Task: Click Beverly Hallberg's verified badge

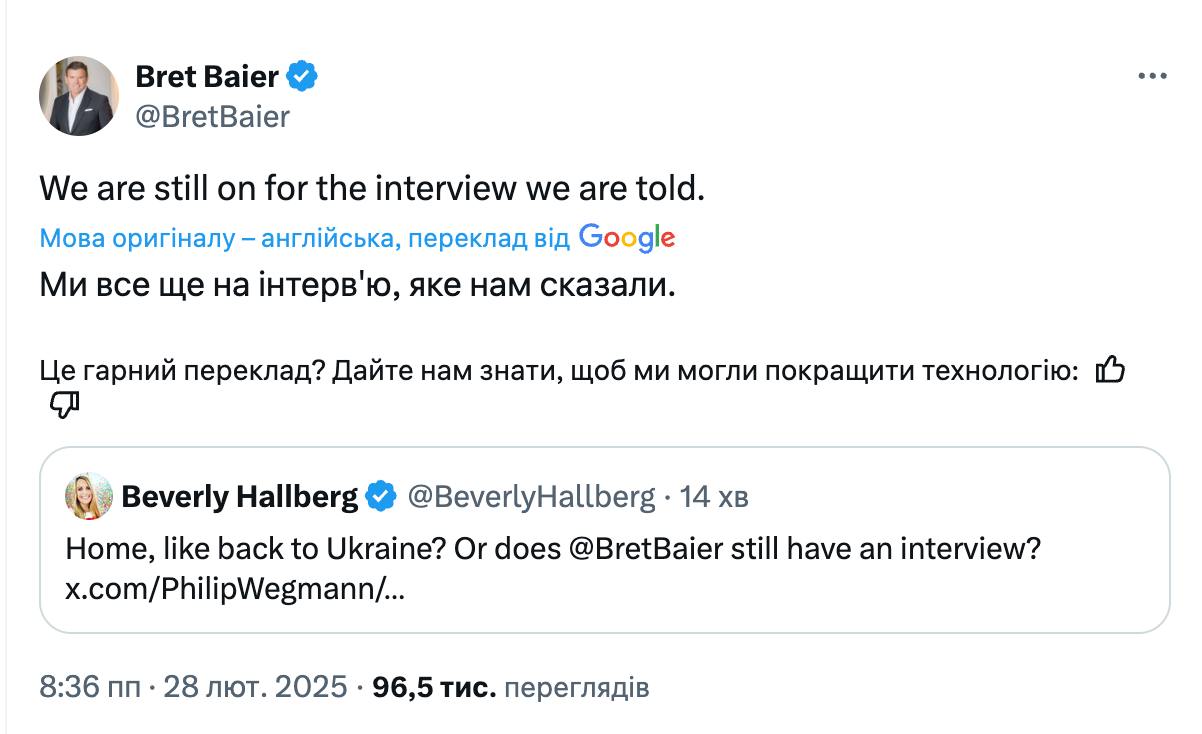Action: [x=381, y=496]
